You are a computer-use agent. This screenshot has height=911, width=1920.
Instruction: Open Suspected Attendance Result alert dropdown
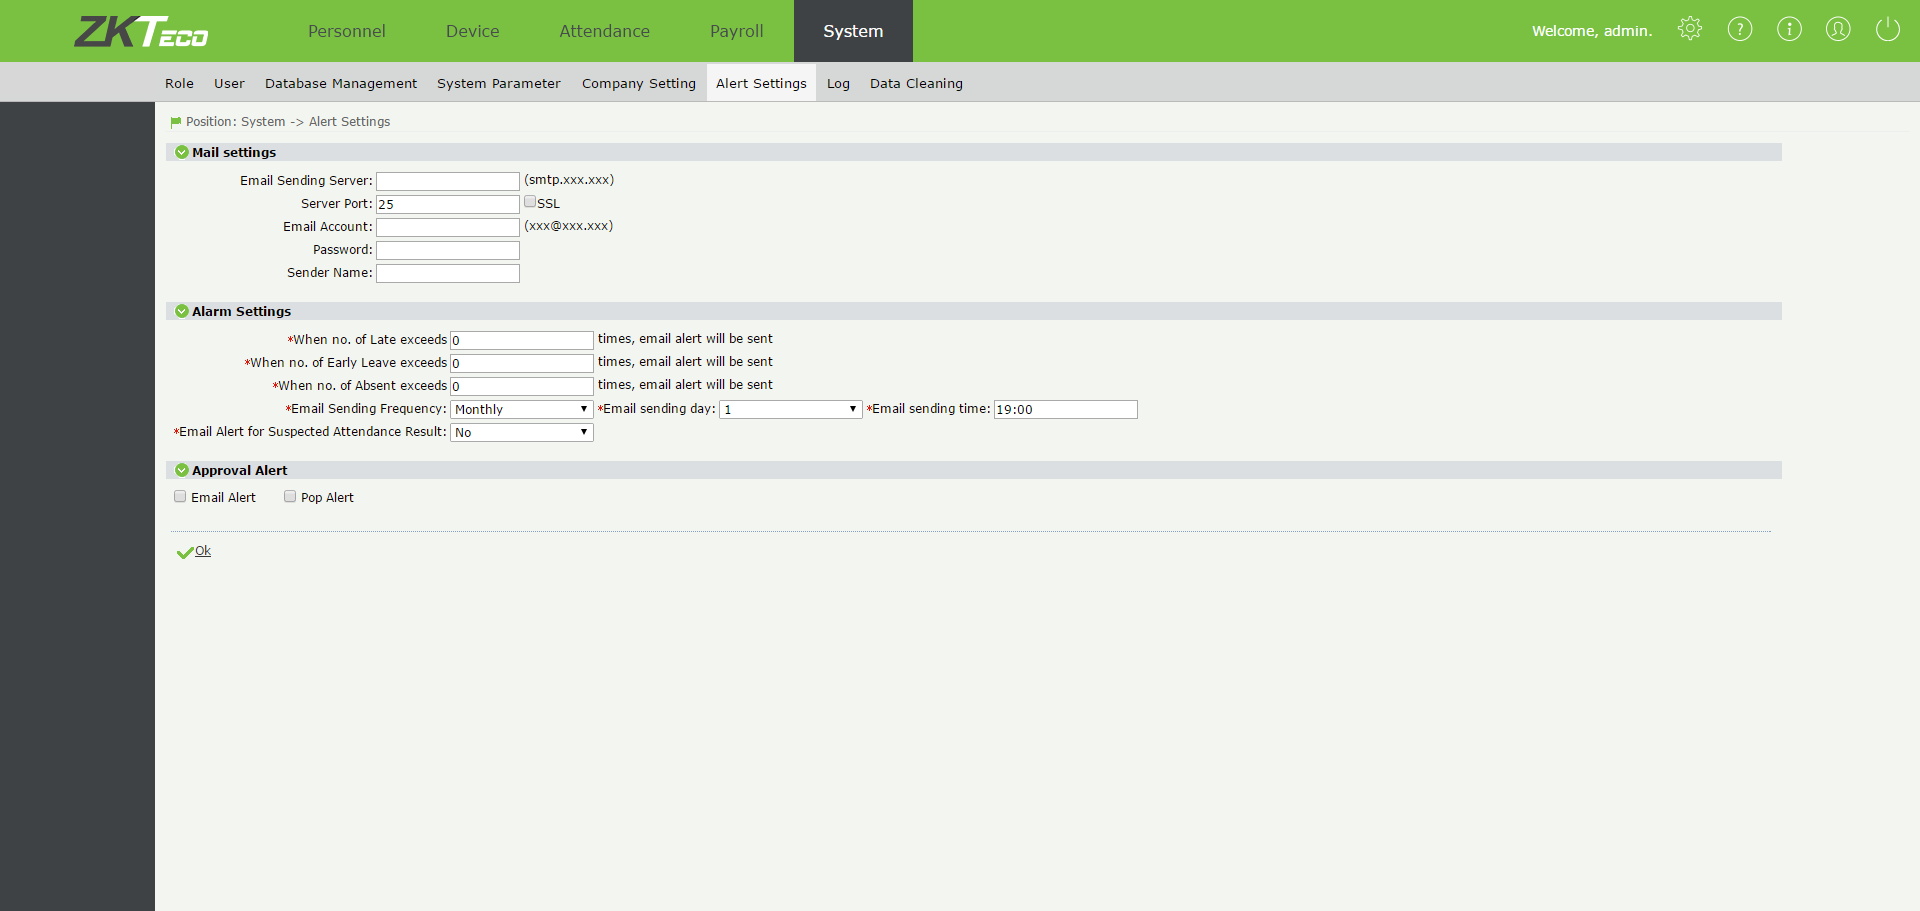coord(521,432)
